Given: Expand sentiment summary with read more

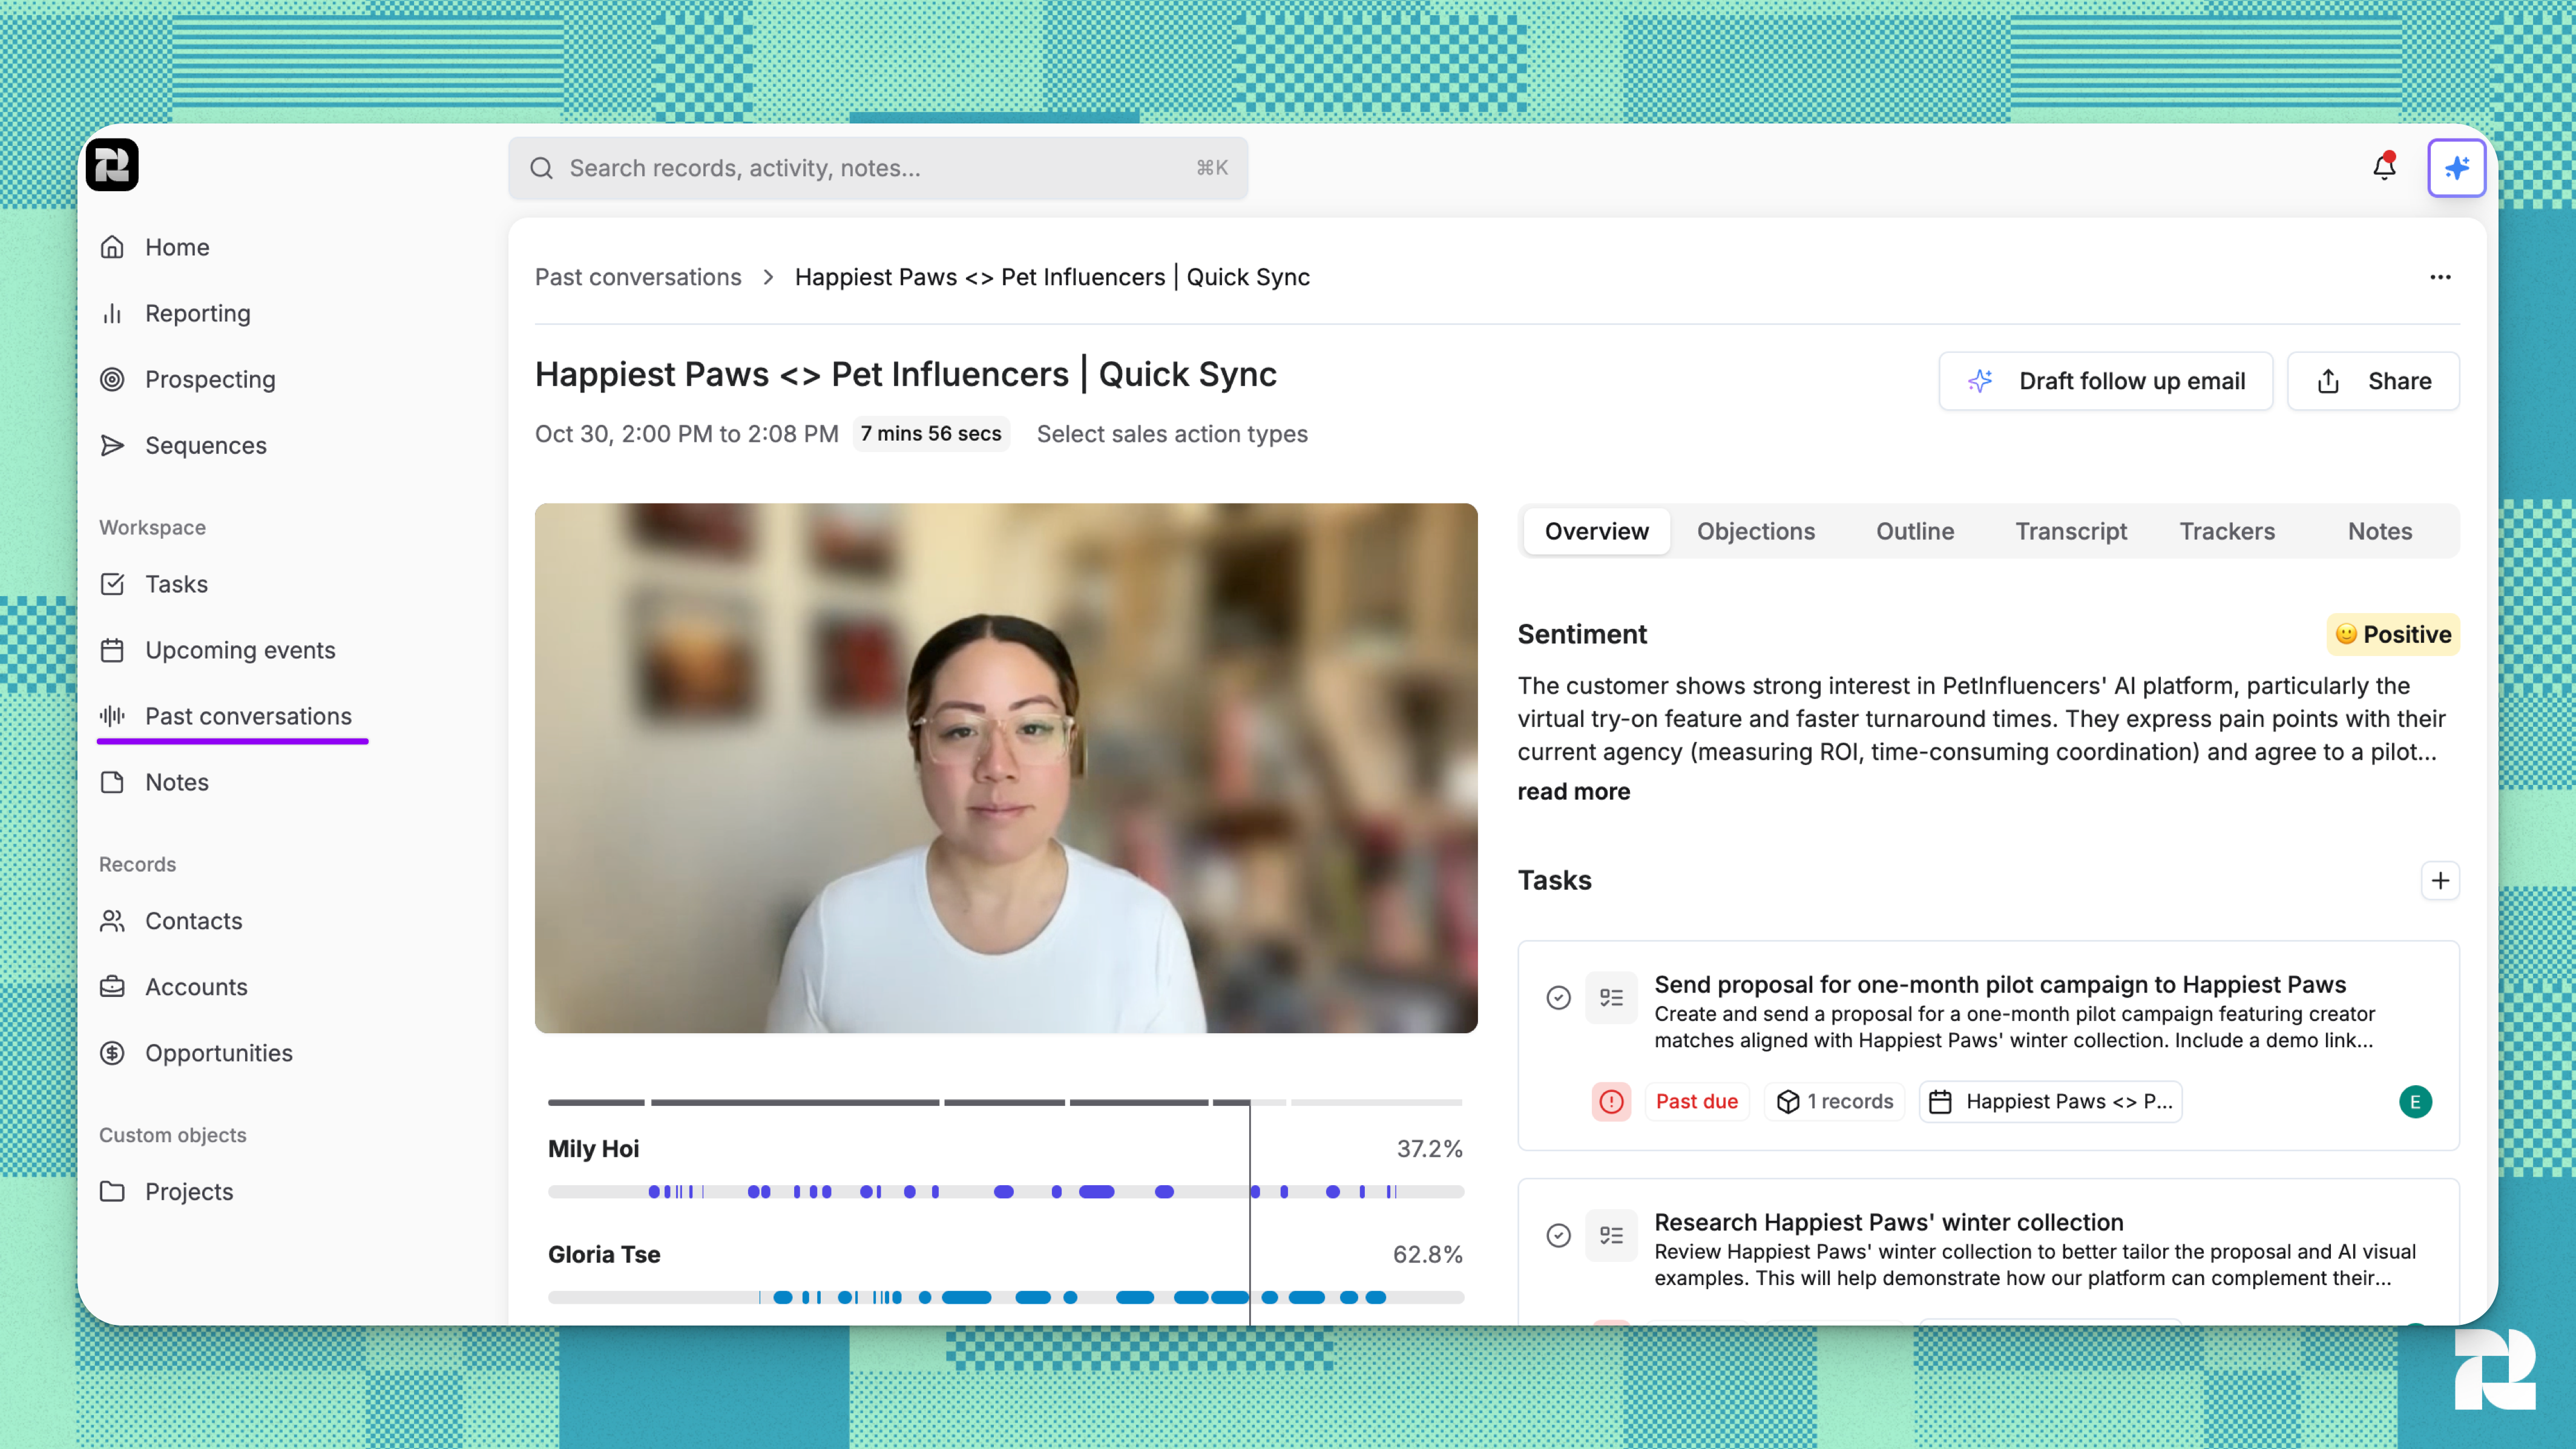Looking at the screenshot, I should pos(1573,791).
